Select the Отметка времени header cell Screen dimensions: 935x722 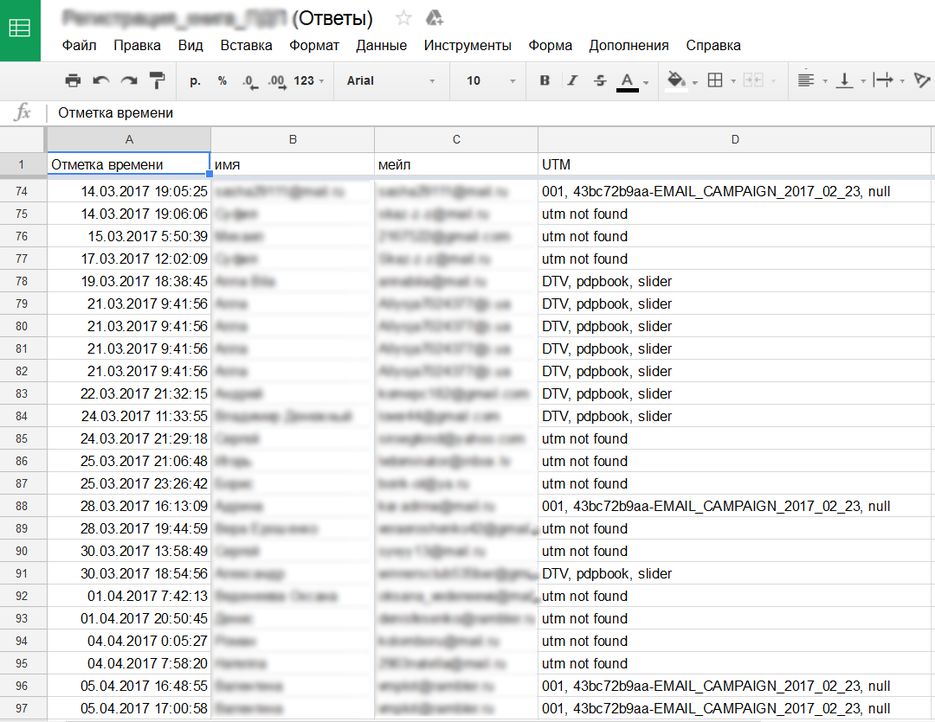(128, 165)
